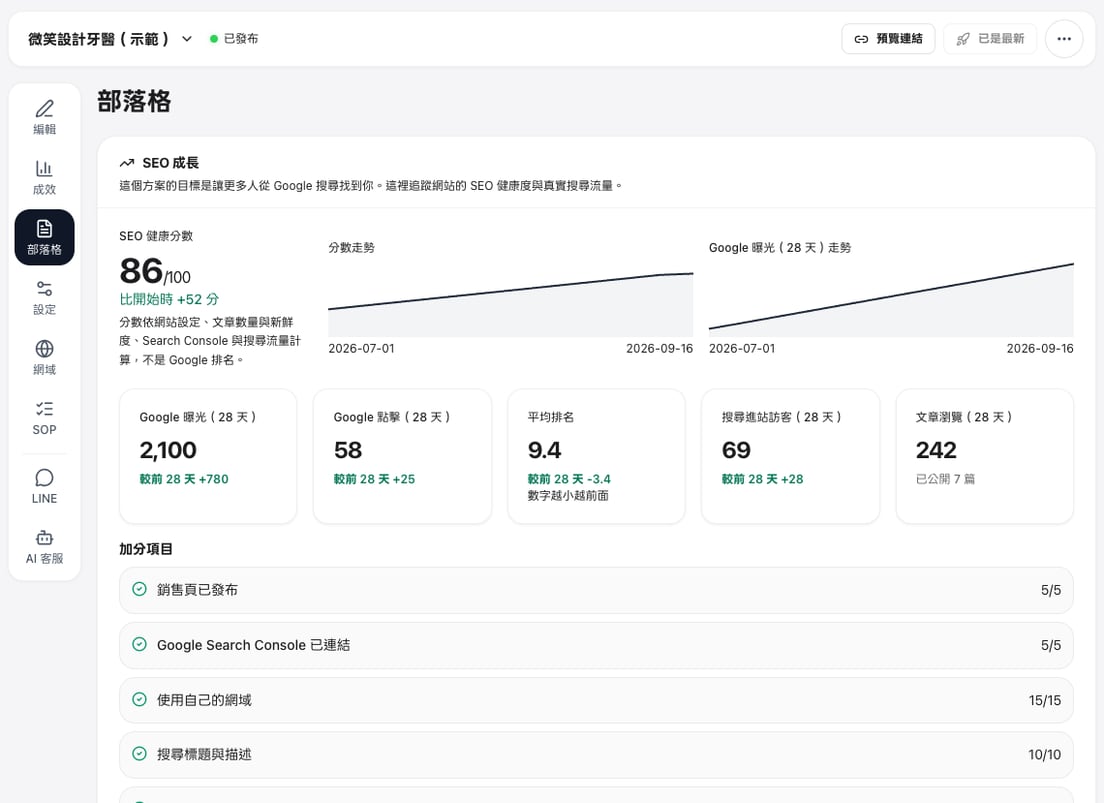Image resolution: width=1104 pixels, height=803 pixels.
Task: Click the 較前 28 天 +25 text
Action: (x=374, y=479)
